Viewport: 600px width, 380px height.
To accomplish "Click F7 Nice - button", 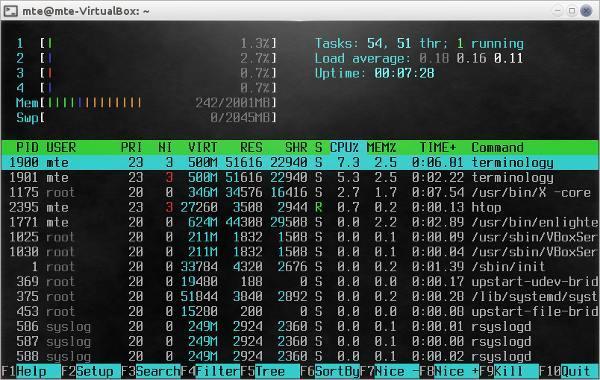I will point(390,371).
